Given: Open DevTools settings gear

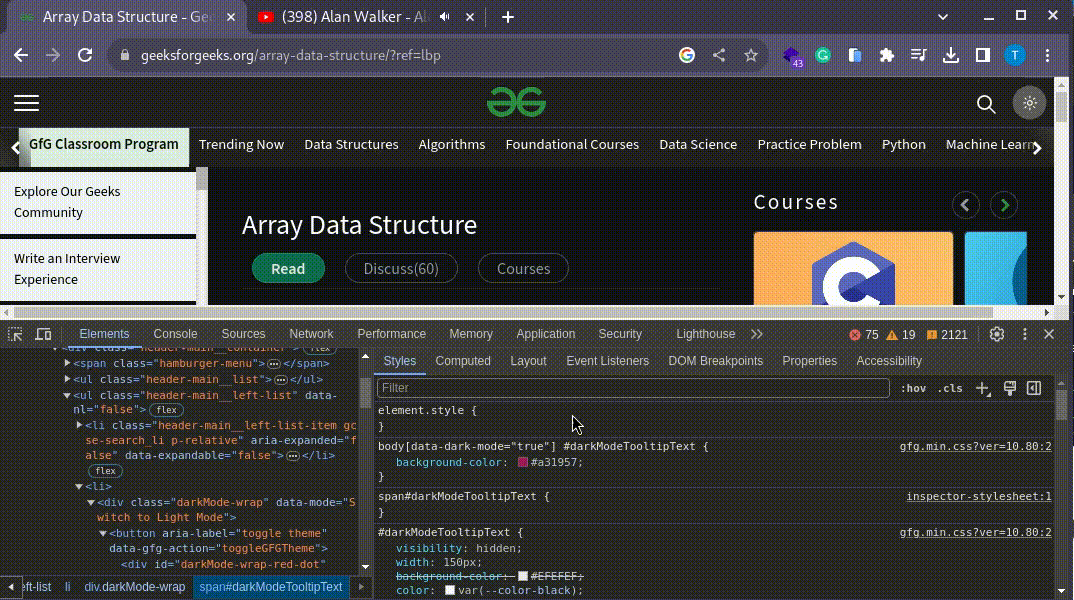Looking at the screenshot, I should tap(996, 334).
